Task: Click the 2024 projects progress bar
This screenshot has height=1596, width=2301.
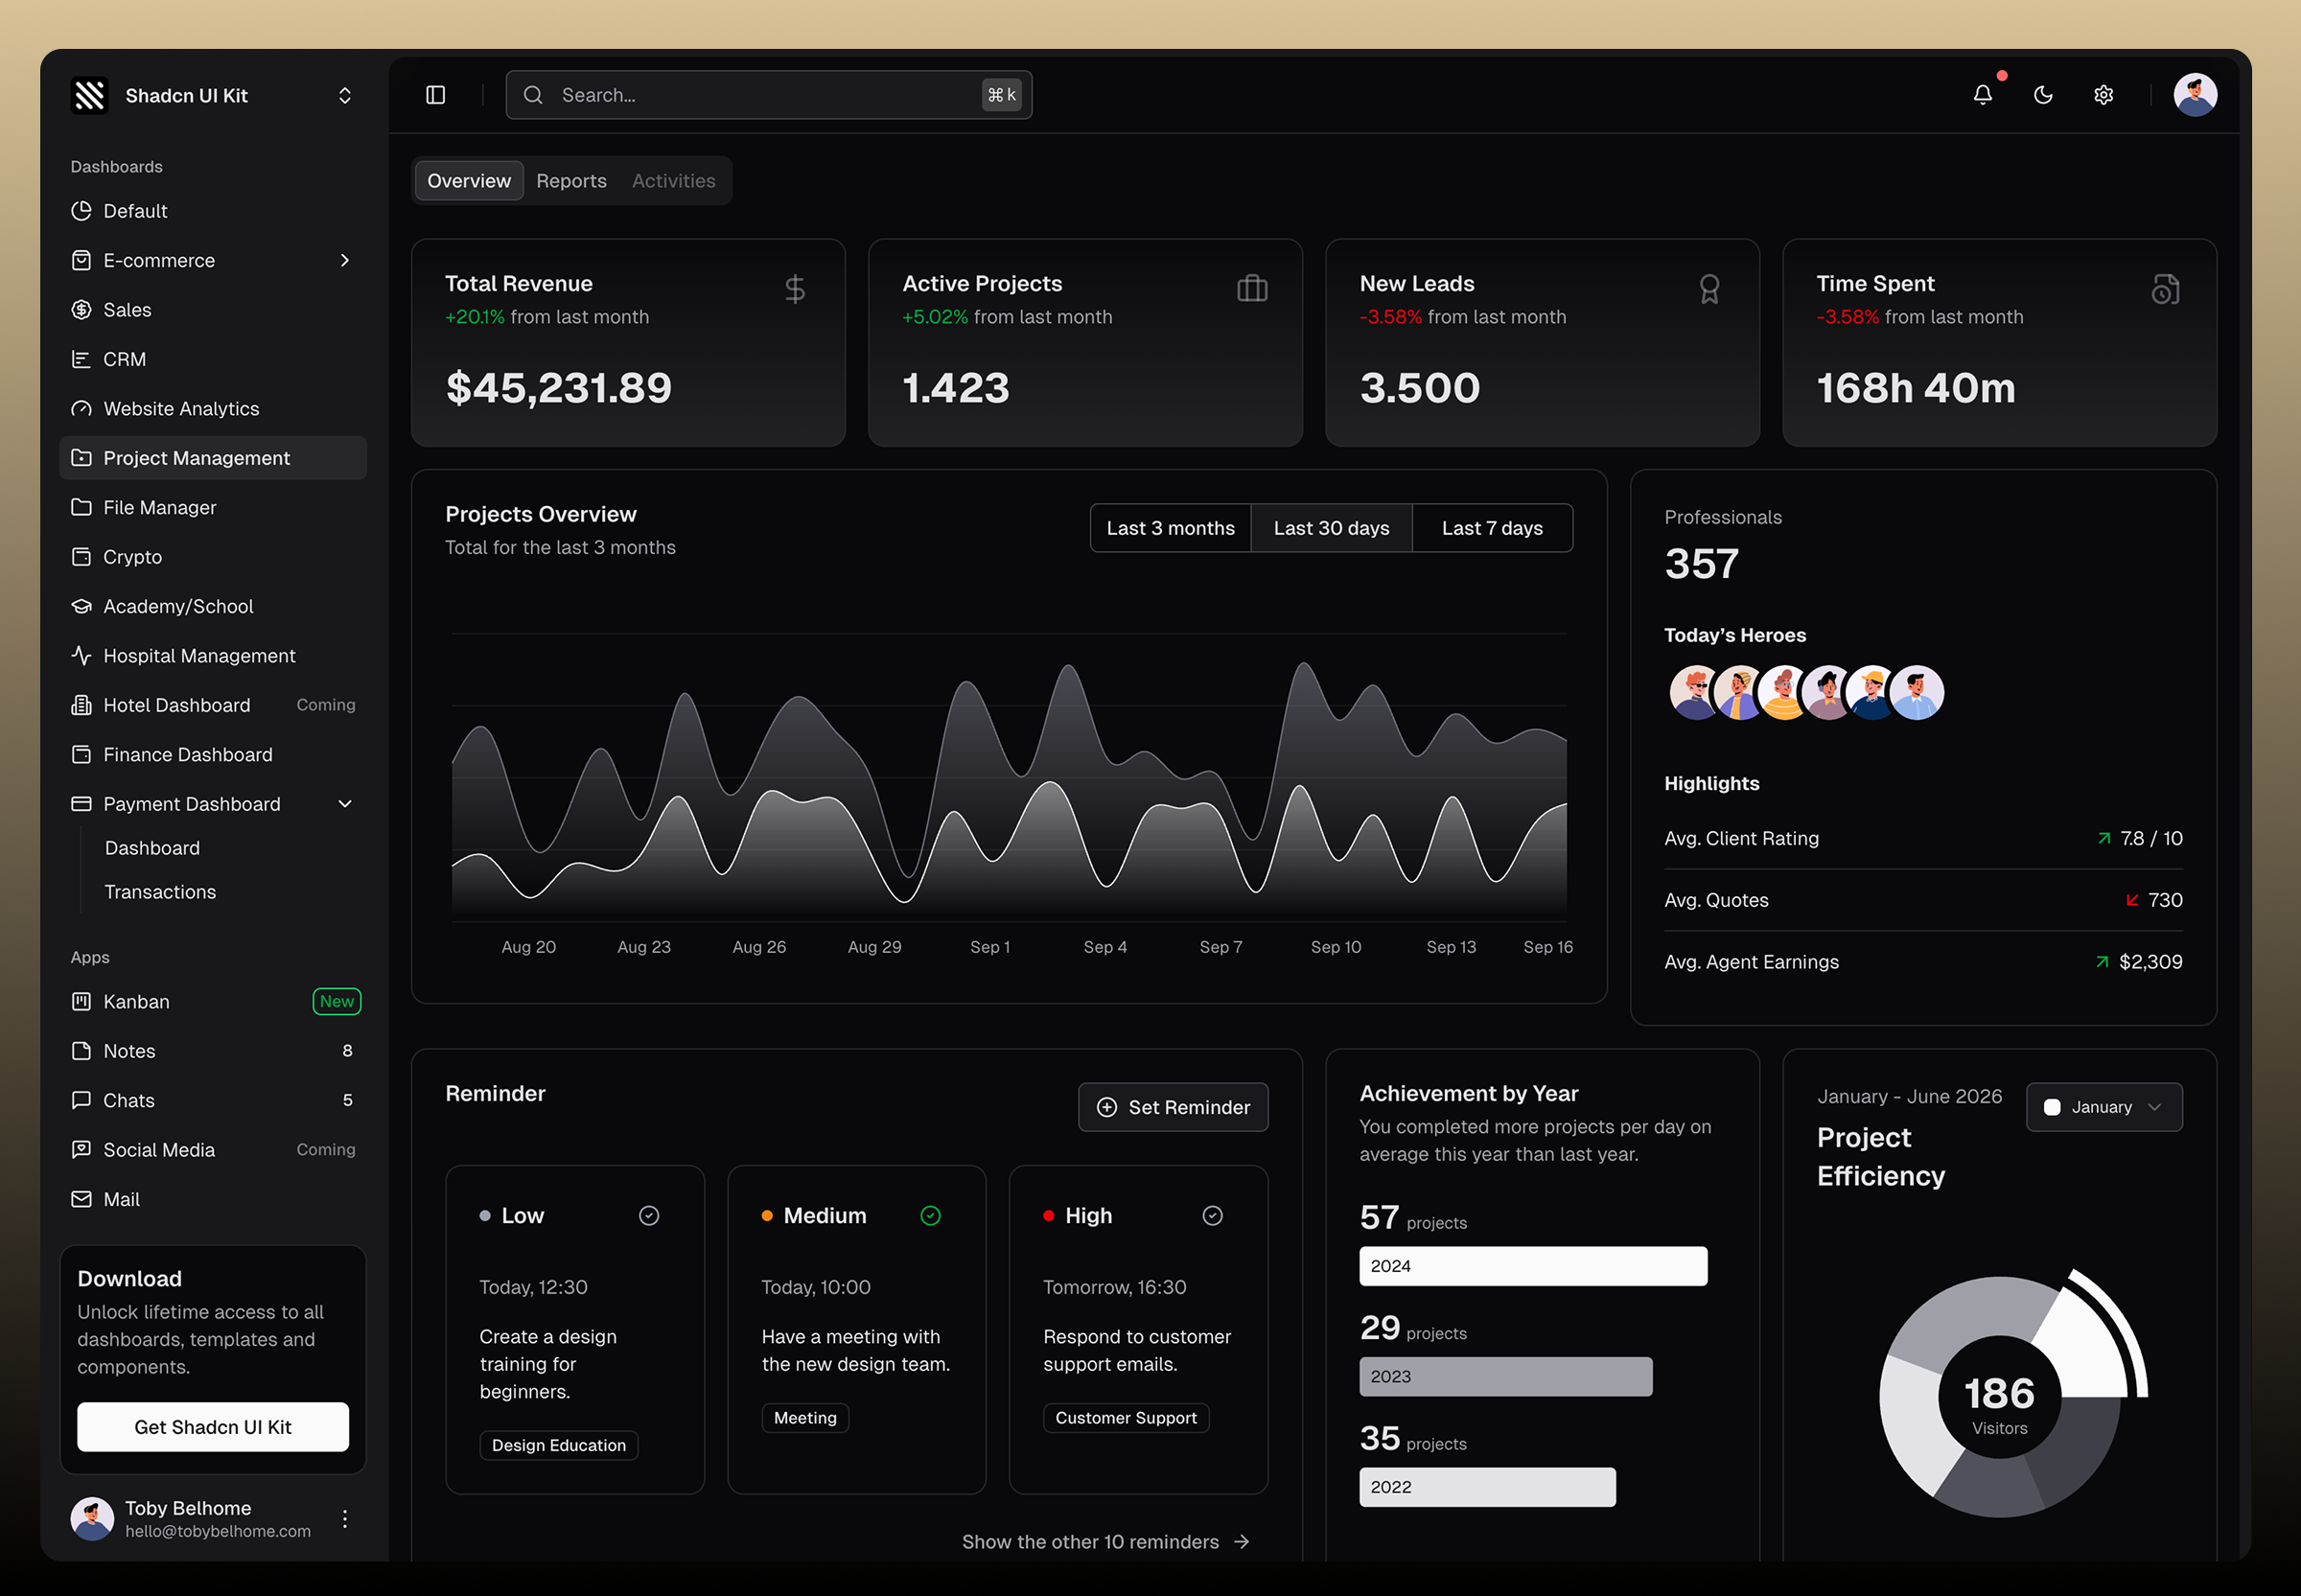Action: coord(1533,1265)
